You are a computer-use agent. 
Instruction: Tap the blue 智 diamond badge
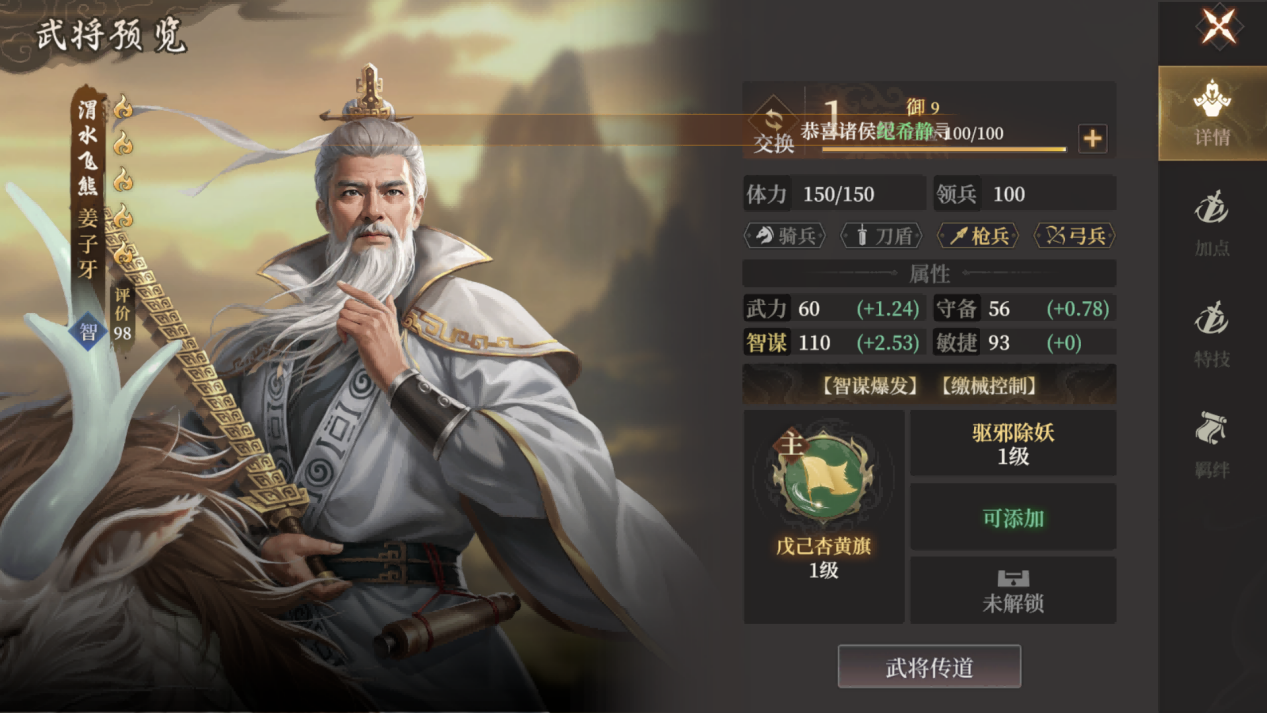pyautogui.click(x=88, y=331)
